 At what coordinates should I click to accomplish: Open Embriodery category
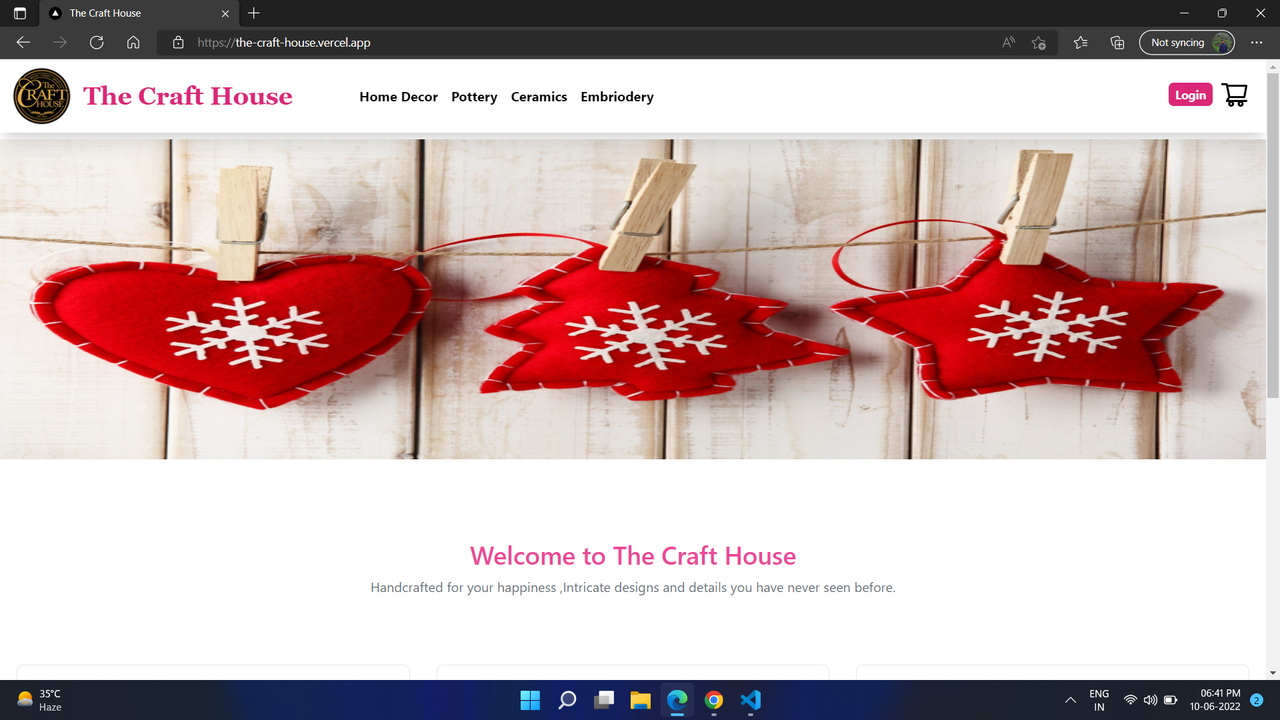tap(617, 97)
